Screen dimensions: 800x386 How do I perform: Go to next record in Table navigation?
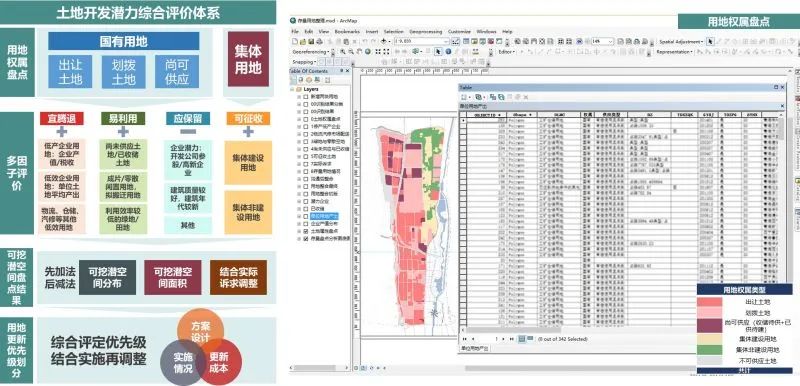[503, 339]
